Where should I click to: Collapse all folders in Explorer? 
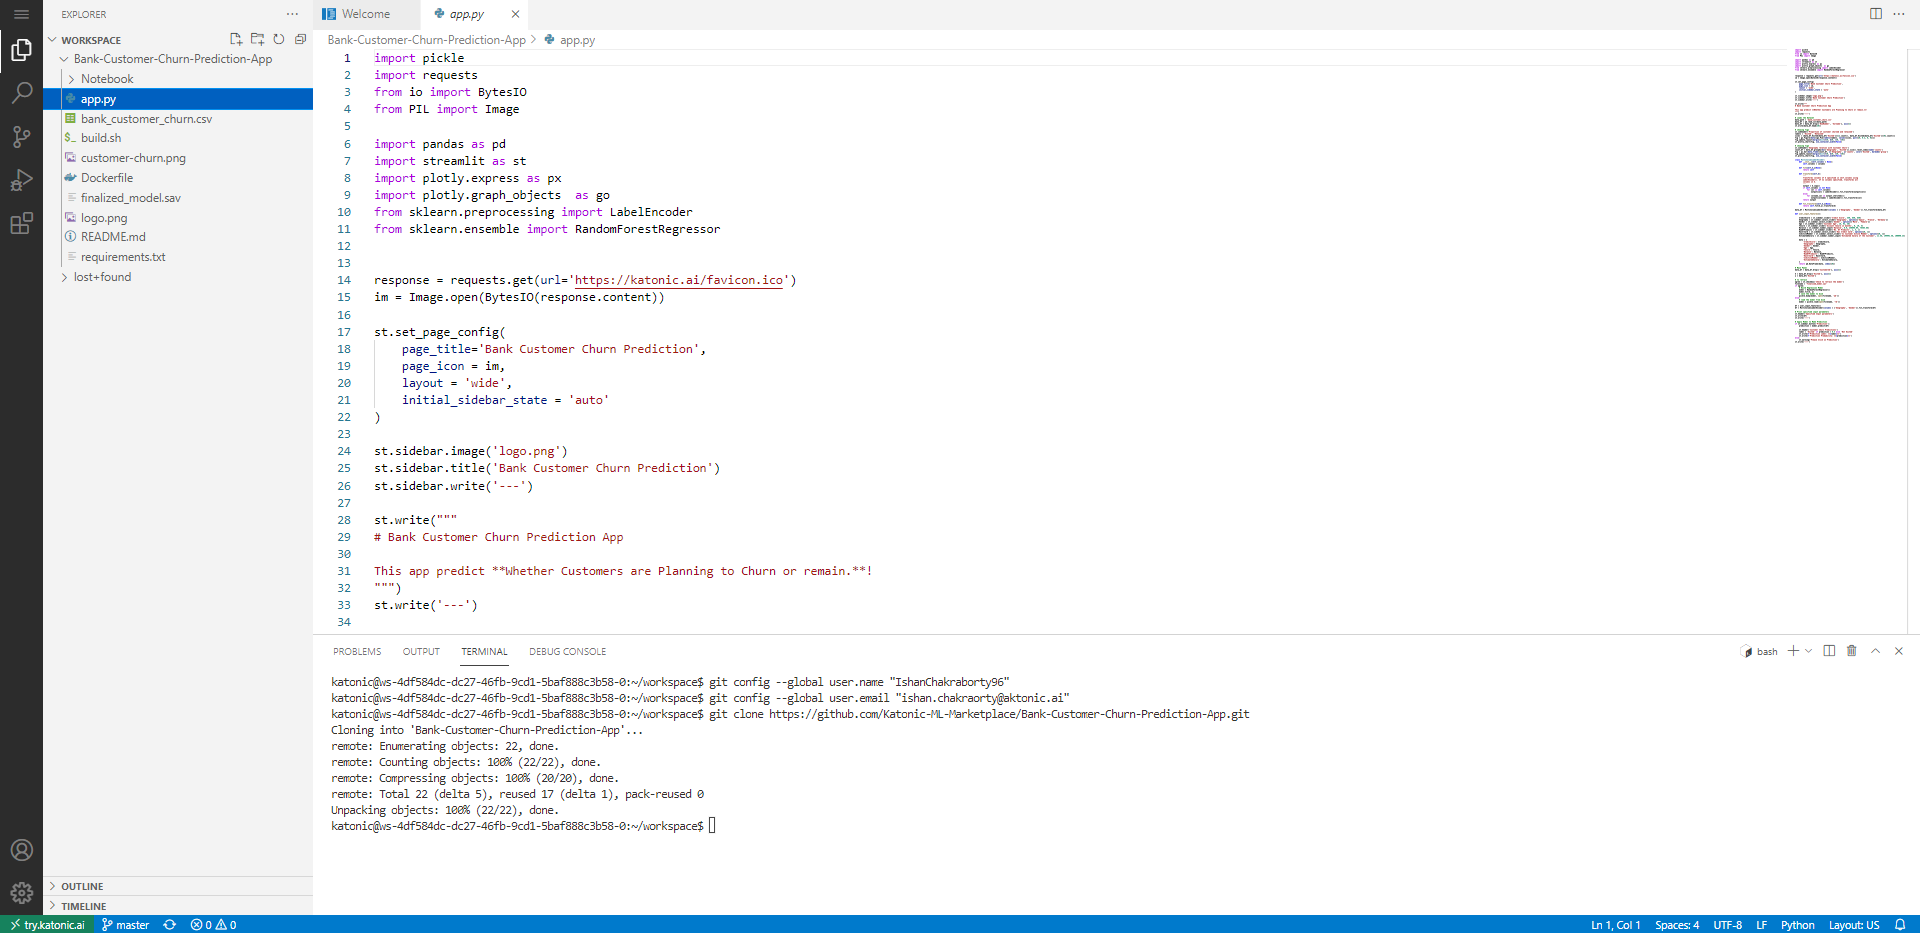pos(300,39)
